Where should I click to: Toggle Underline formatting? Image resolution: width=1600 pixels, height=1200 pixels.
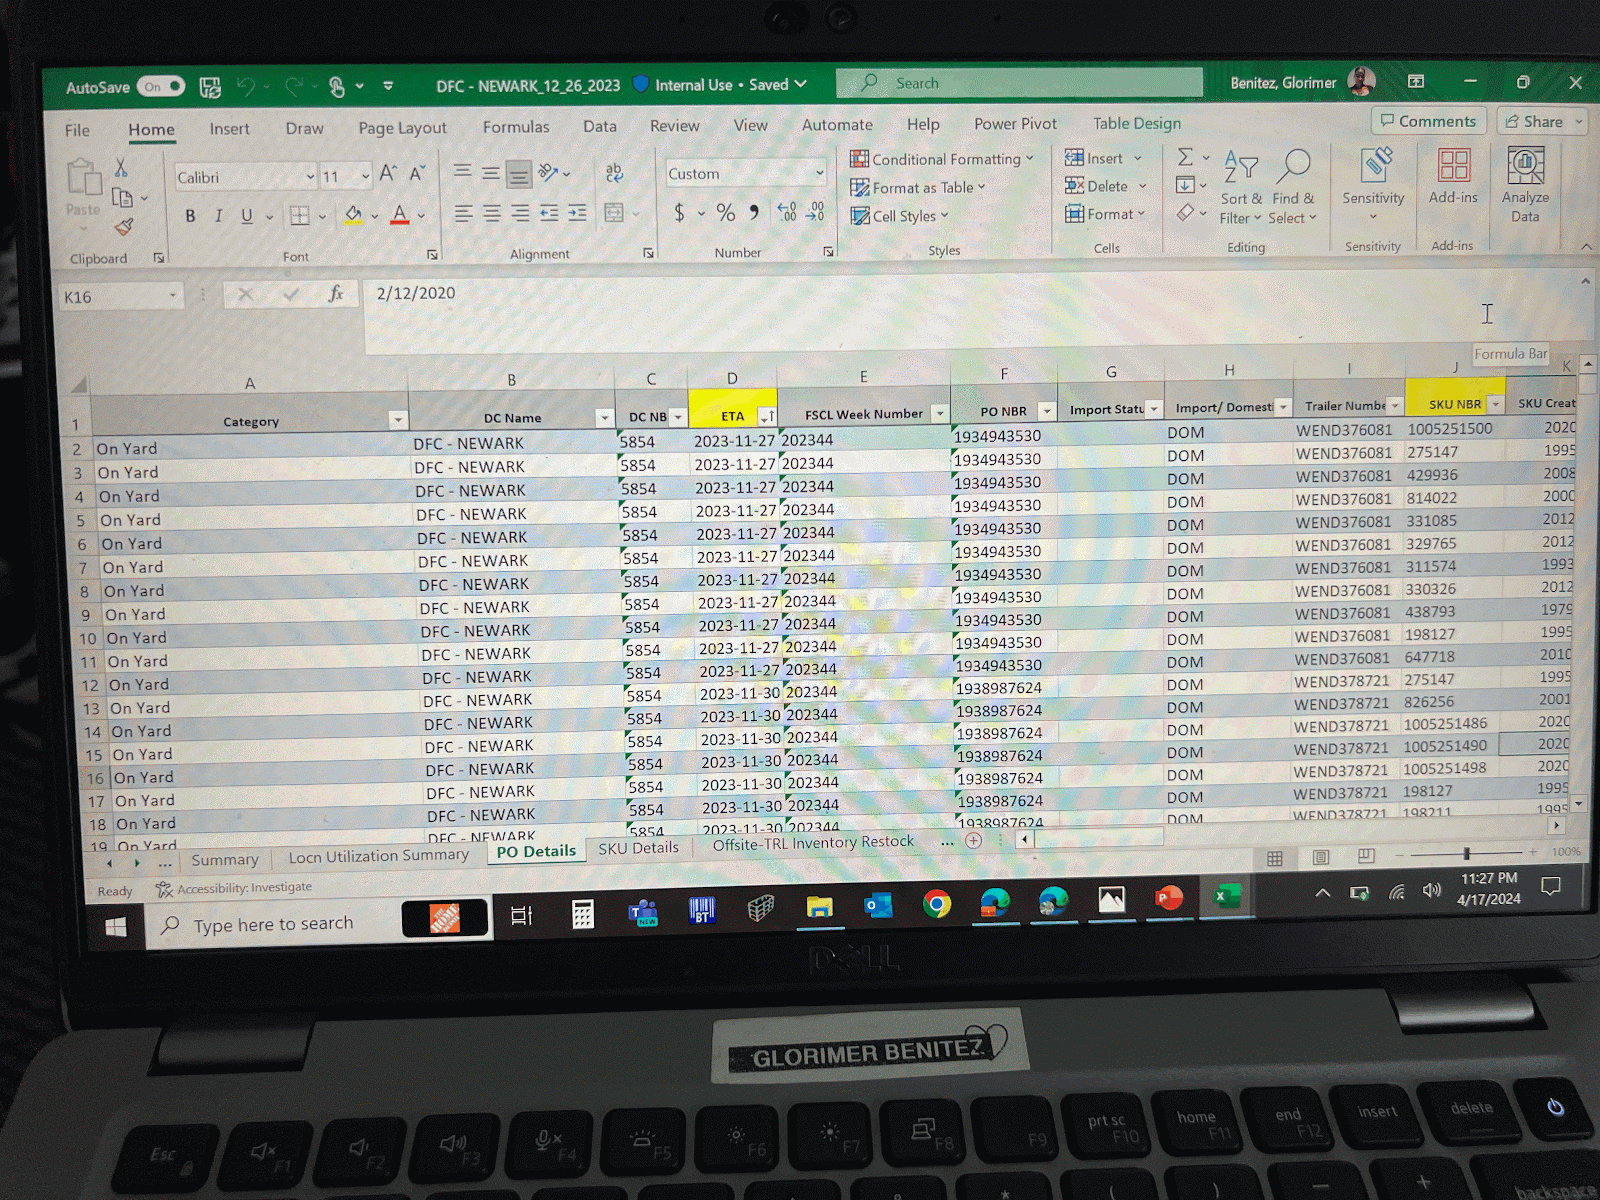246,215
